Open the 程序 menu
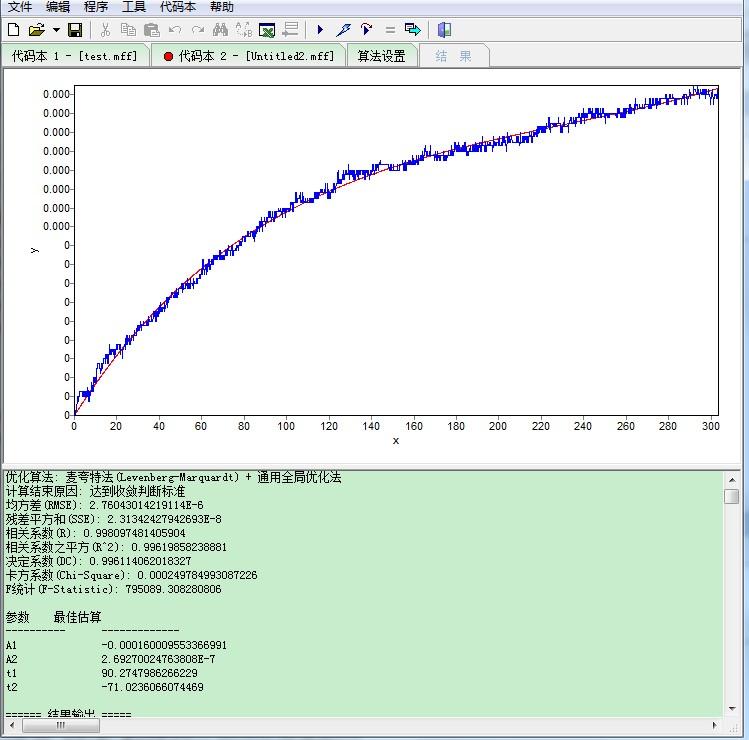The height and width of the screenshot is (740, 749). coord(96,7)
